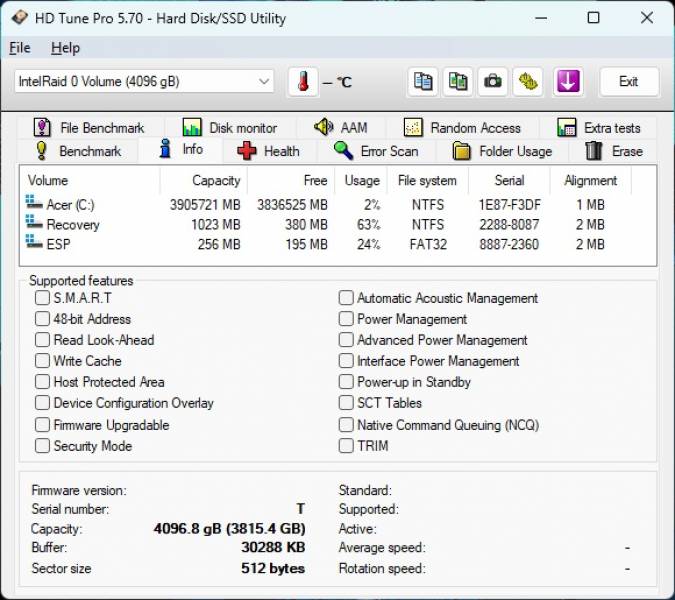Toggle the S.M.A.R.T checkbox
The width and height of the screenshot is (675, 600).
(42, 297)
